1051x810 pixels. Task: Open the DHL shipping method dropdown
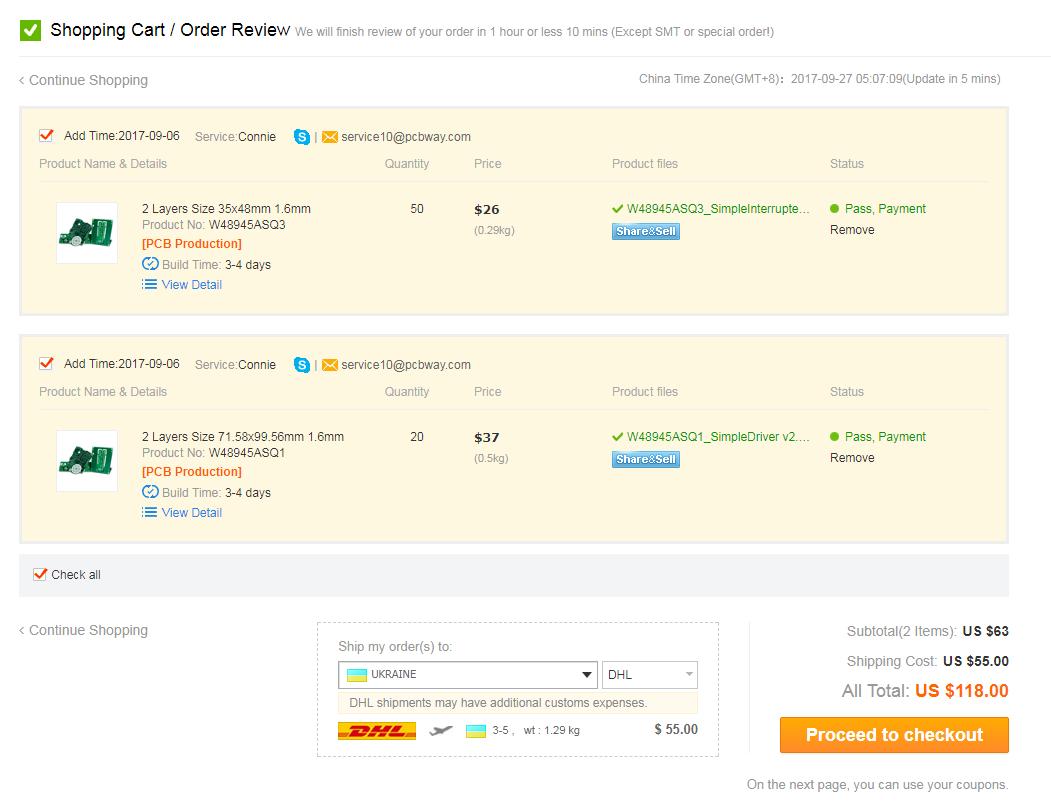tap(649, 675)
